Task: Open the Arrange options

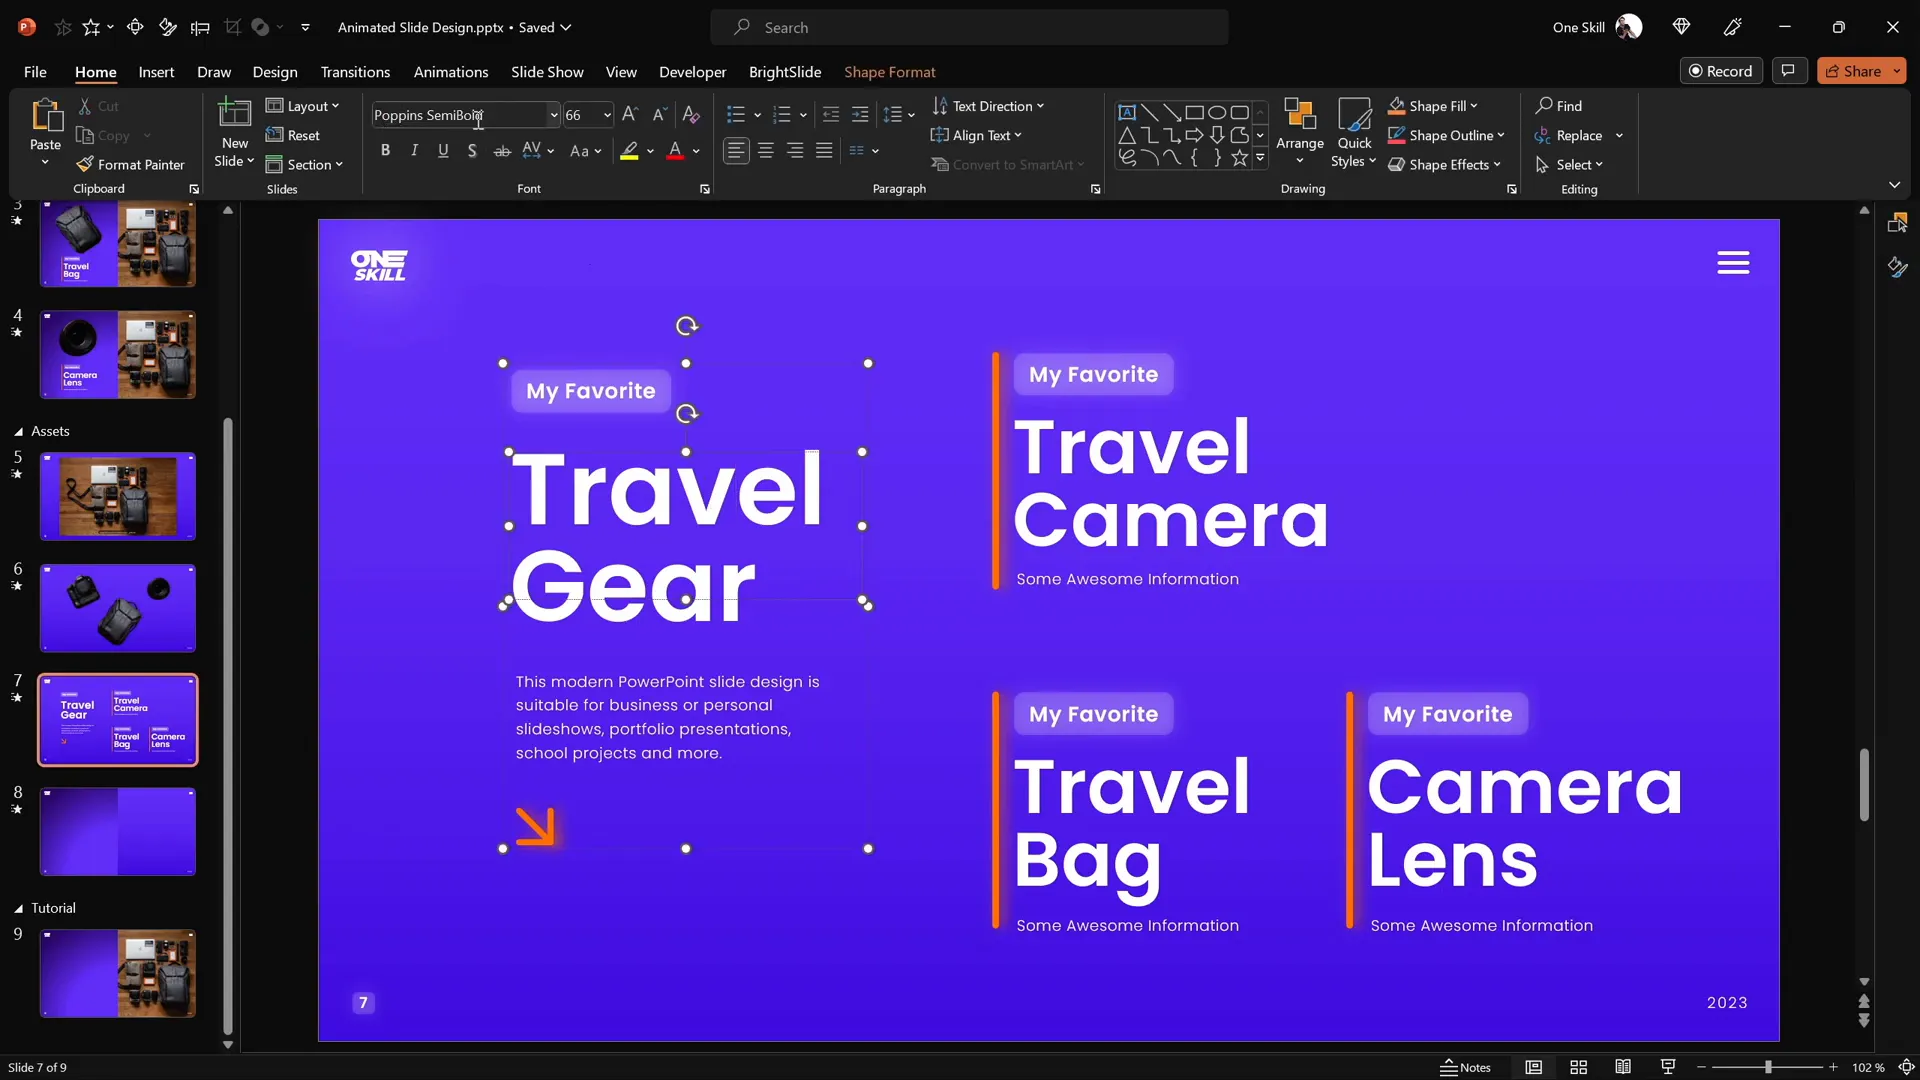Action: tap(1299, 133)
